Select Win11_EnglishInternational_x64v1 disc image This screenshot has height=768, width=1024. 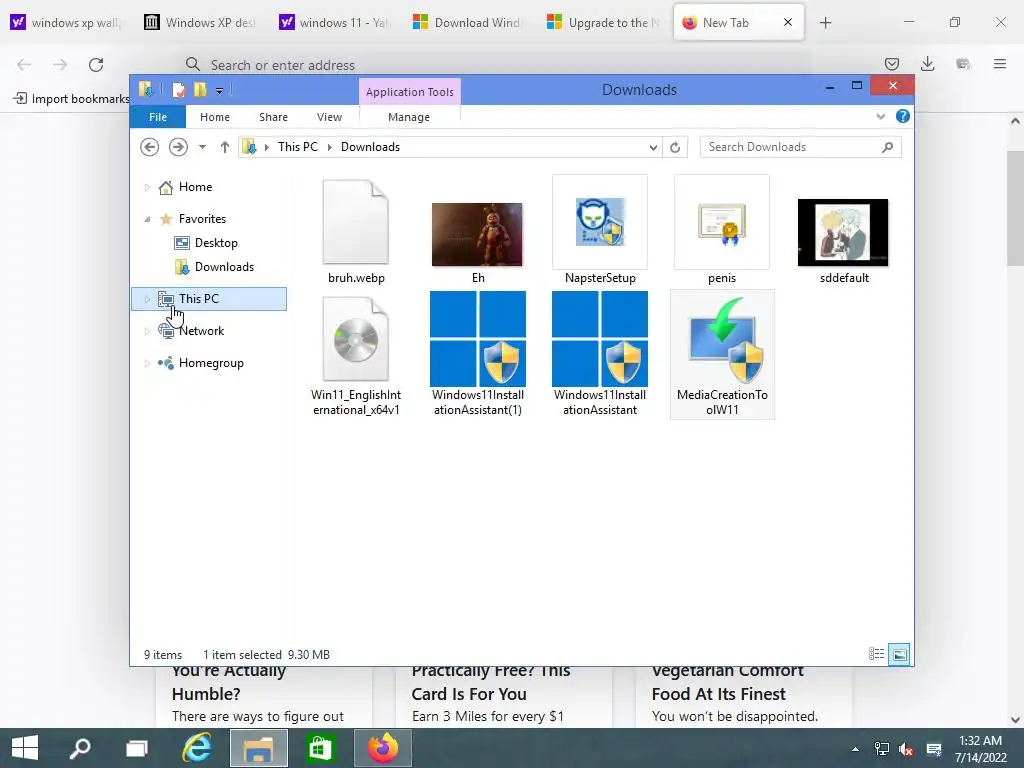point(356,339)
